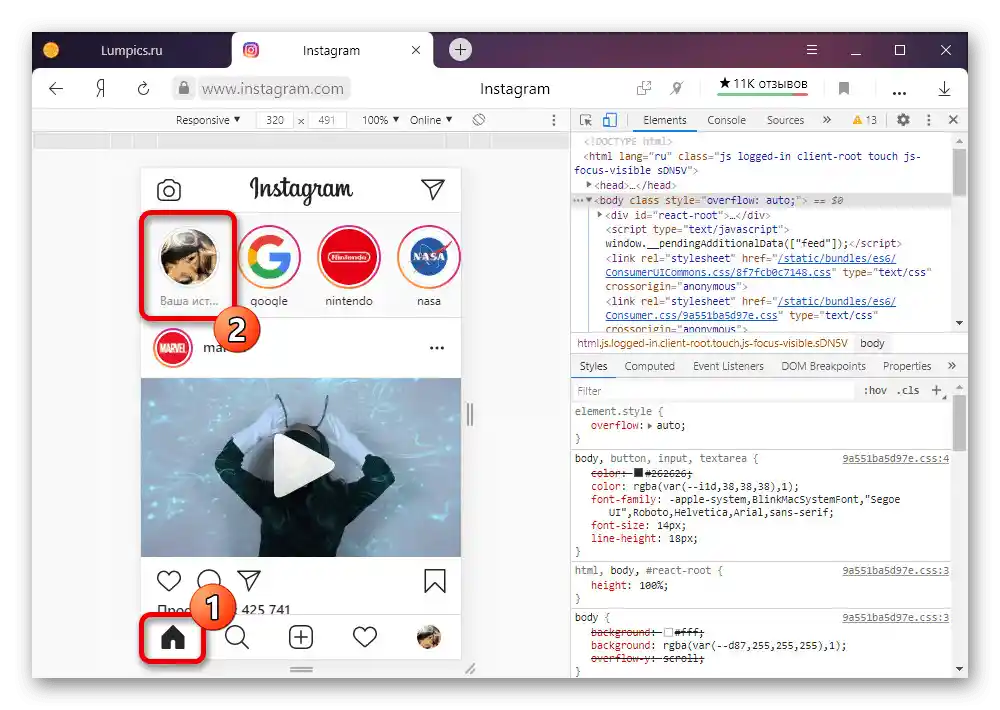Open the Online throttling dropdown
1000x710 pixels.
431,120
